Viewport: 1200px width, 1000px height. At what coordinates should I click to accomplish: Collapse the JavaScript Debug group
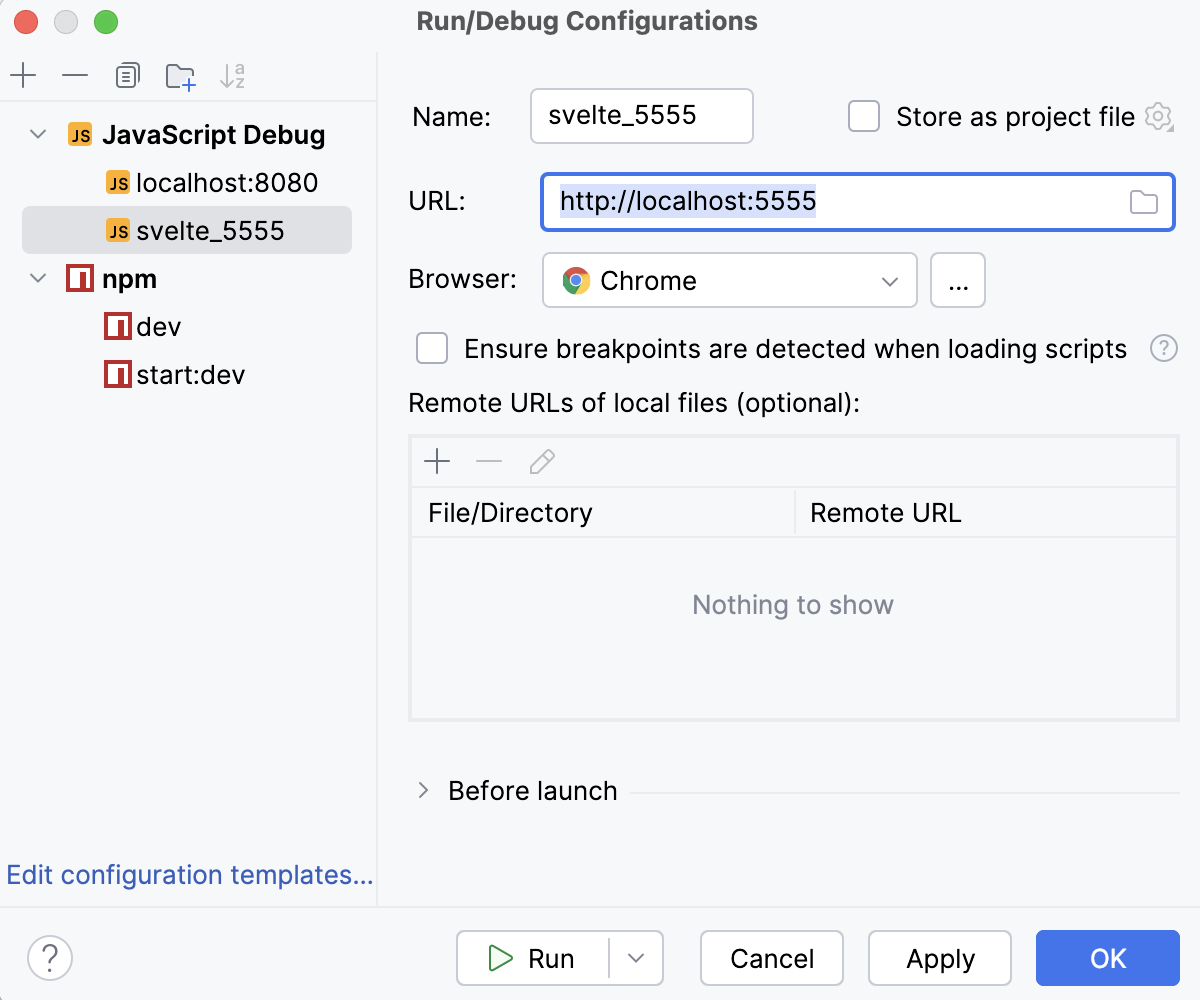tap(36, 134)
